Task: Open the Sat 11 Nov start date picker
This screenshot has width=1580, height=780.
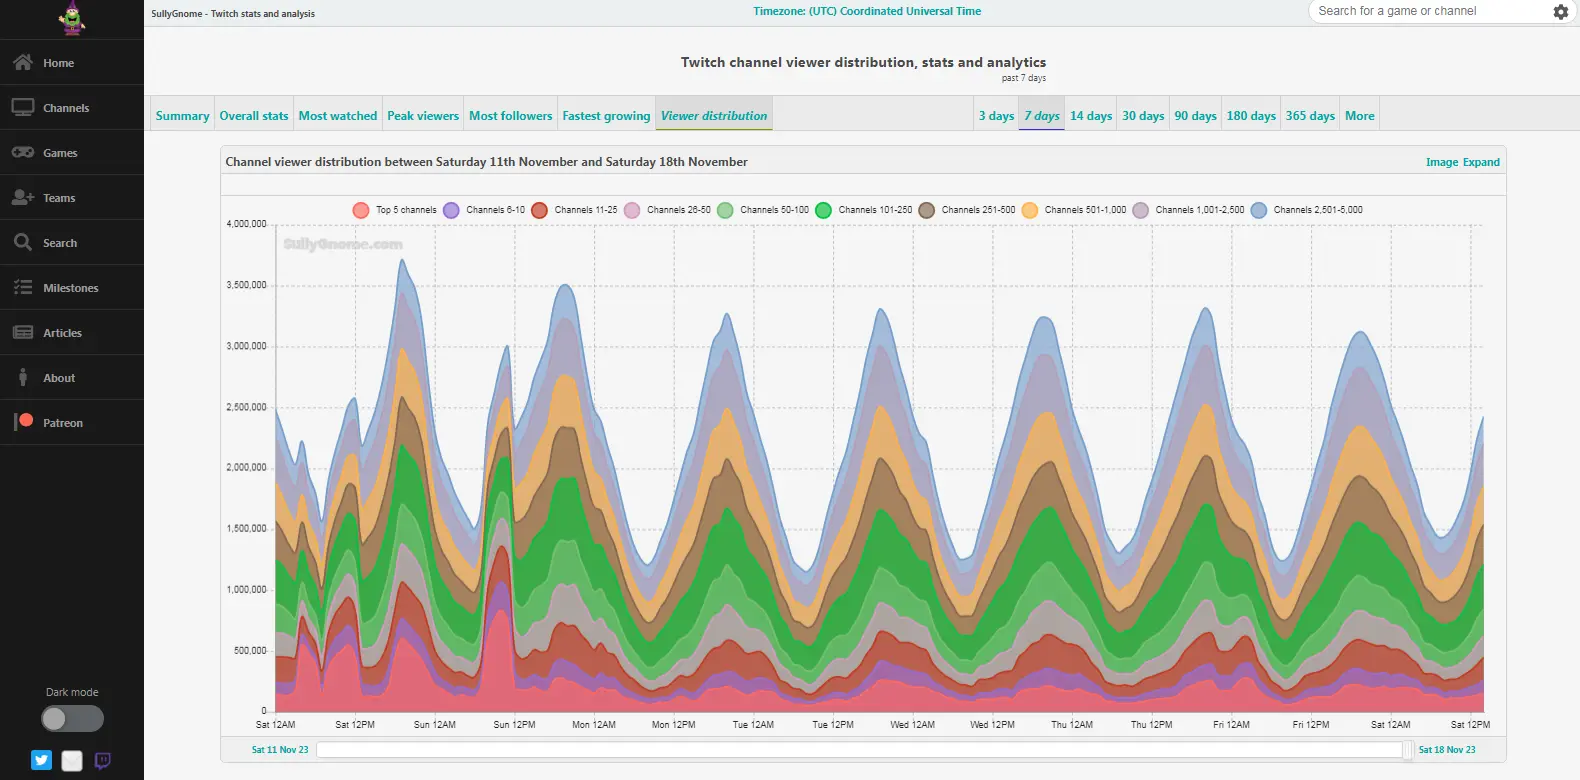Action: coord(280,750)
